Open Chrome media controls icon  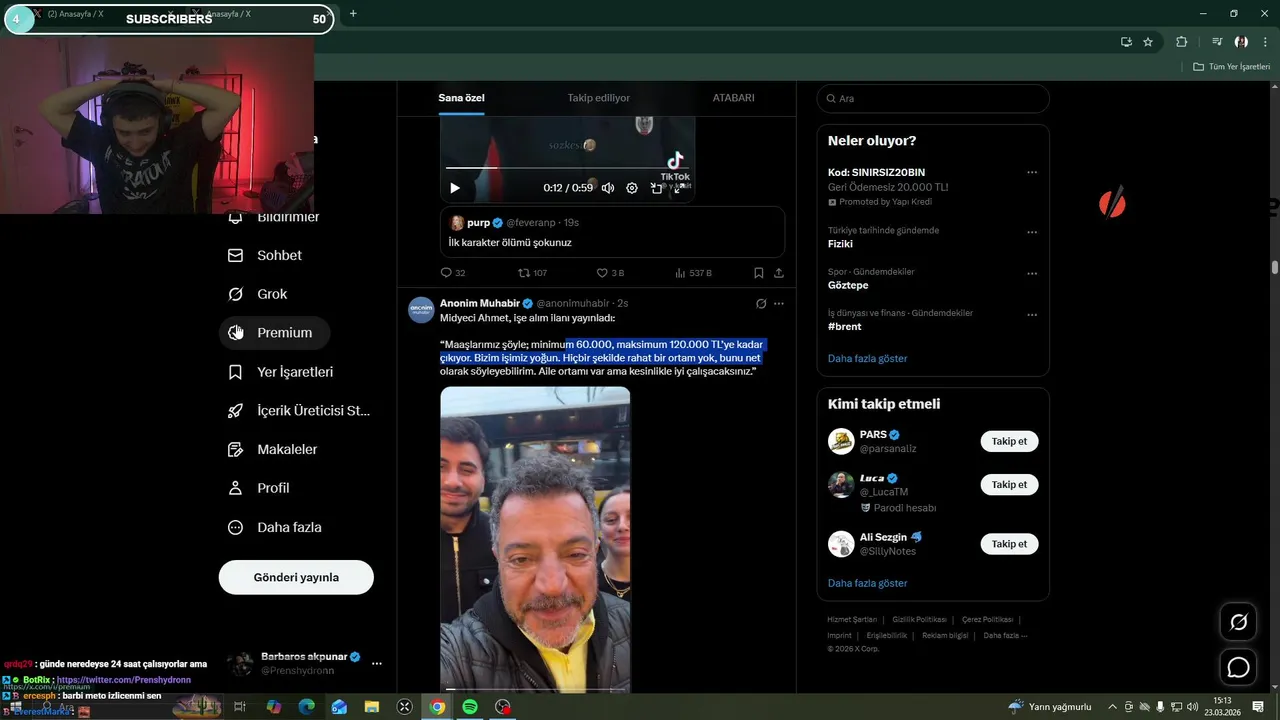pyautogui.click(x=1217, y=42)
